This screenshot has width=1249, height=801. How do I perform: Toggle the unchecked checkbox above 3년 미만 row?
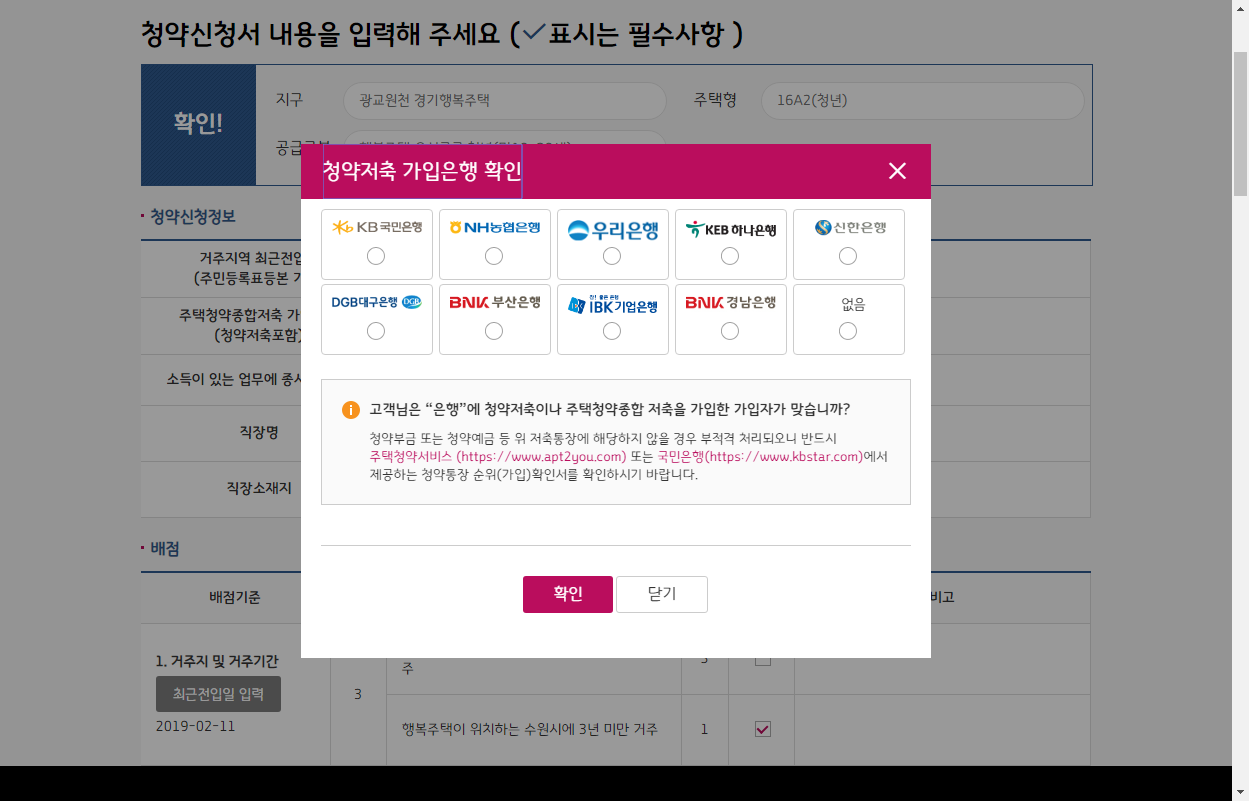(x=762, y=660)
